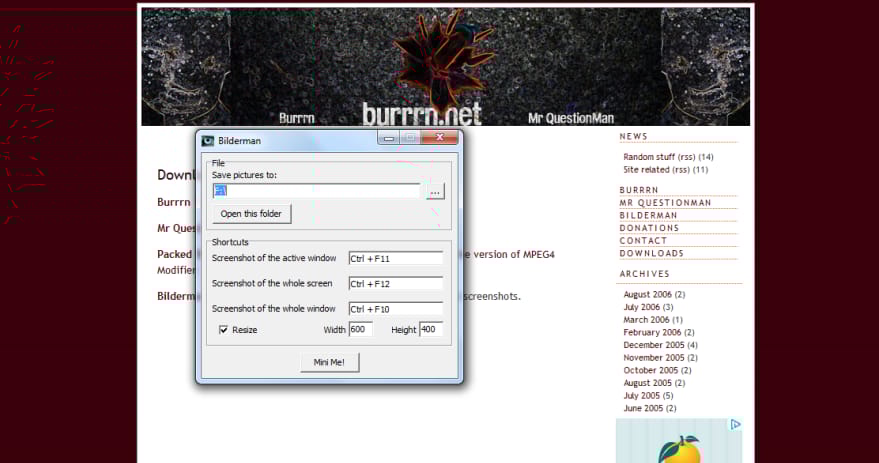Viewport: 879px width, 463px height.
Task: Open the June 2005 archive
Action: [643, 408]
